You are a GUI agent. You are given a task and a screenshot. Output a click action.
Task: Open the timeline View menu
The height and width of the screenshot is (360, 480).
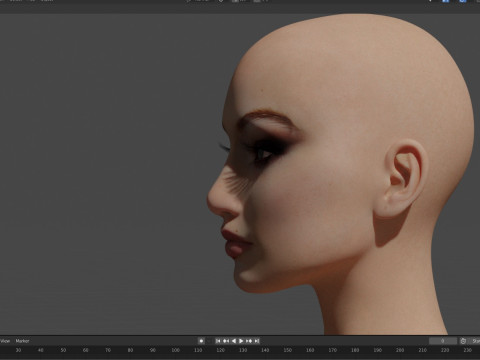click(5, 341)
